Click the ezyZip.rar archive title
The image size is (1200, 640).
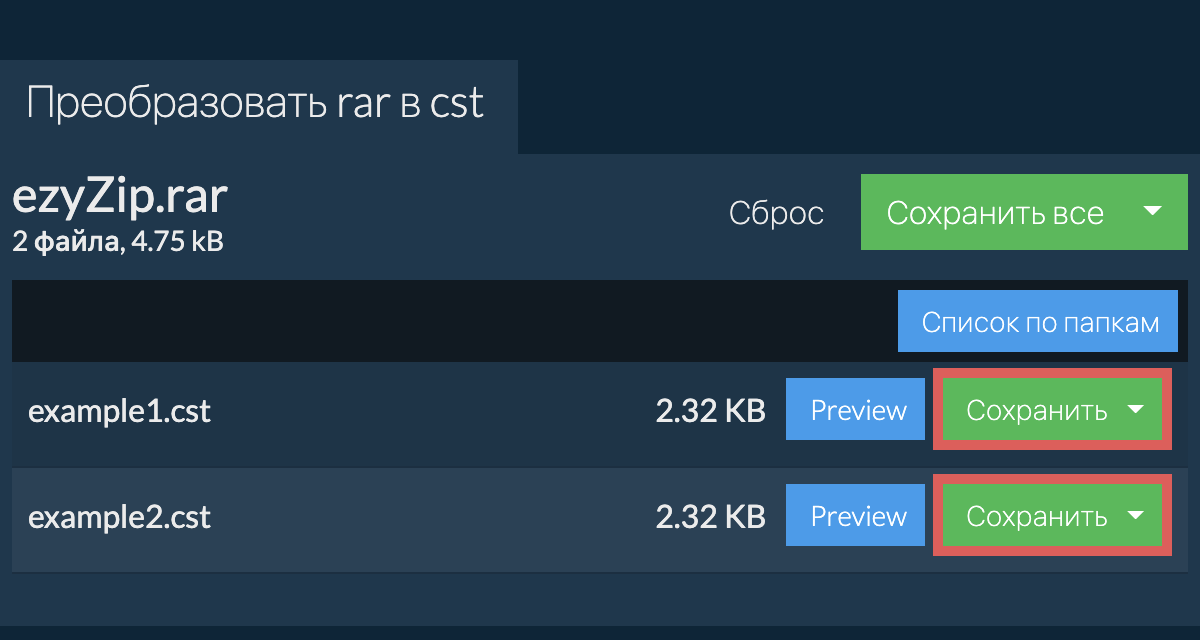(120, 198)
